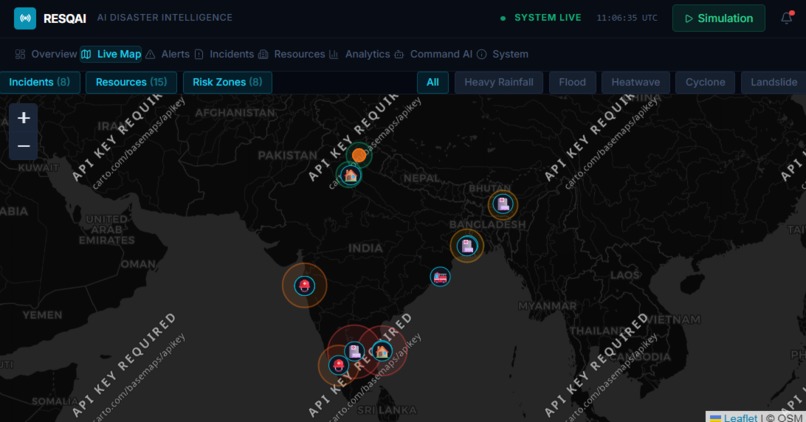Zoom out on the map
Screen dimensions: 806x422
[23, 146]
